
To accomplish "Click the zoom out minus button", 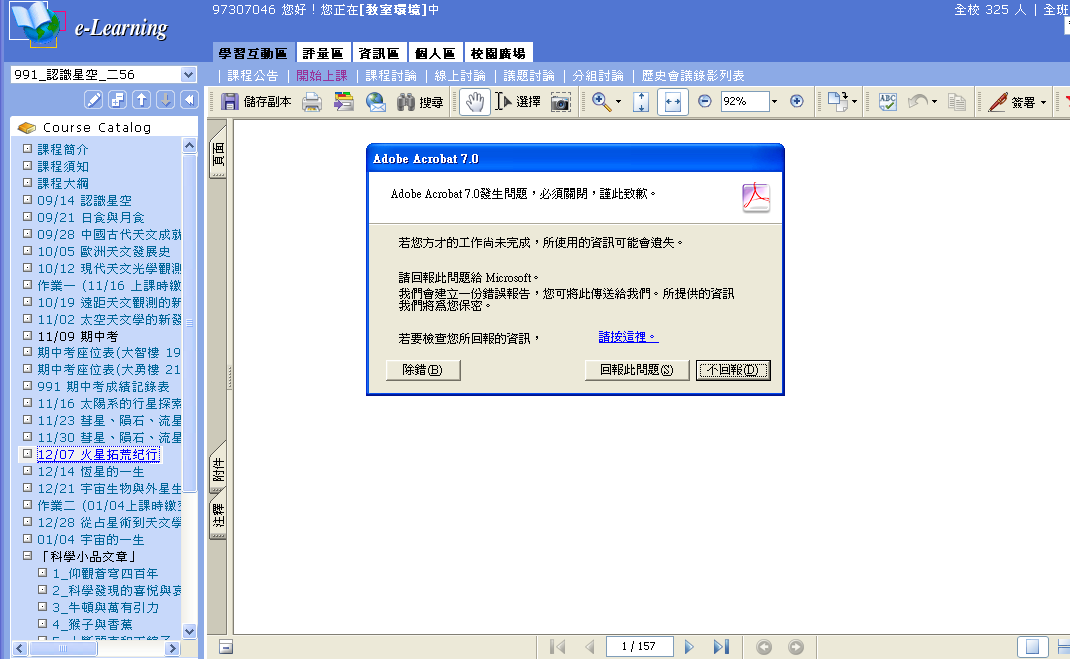I will (x=705, y=101).
